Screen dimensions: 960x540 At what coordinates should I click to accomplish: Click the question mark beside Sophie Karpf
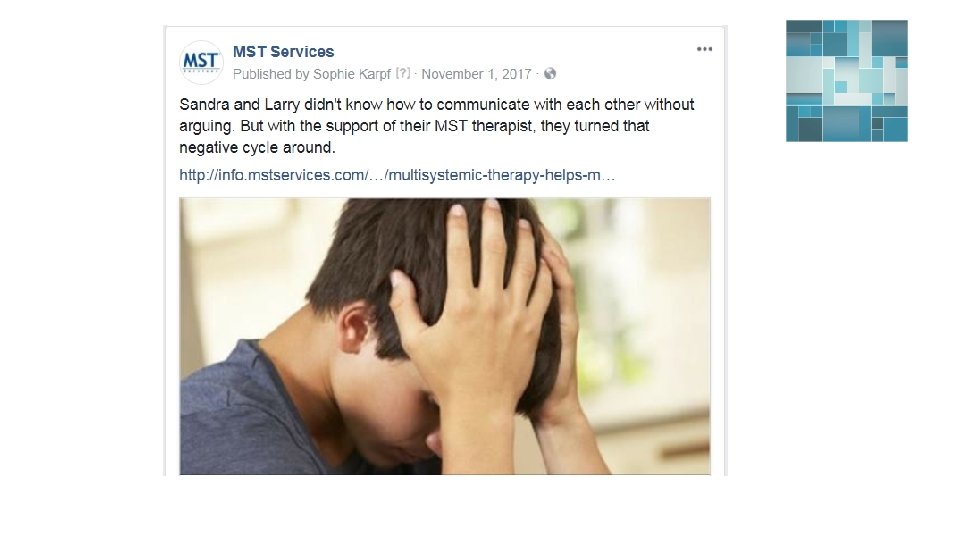403,73
